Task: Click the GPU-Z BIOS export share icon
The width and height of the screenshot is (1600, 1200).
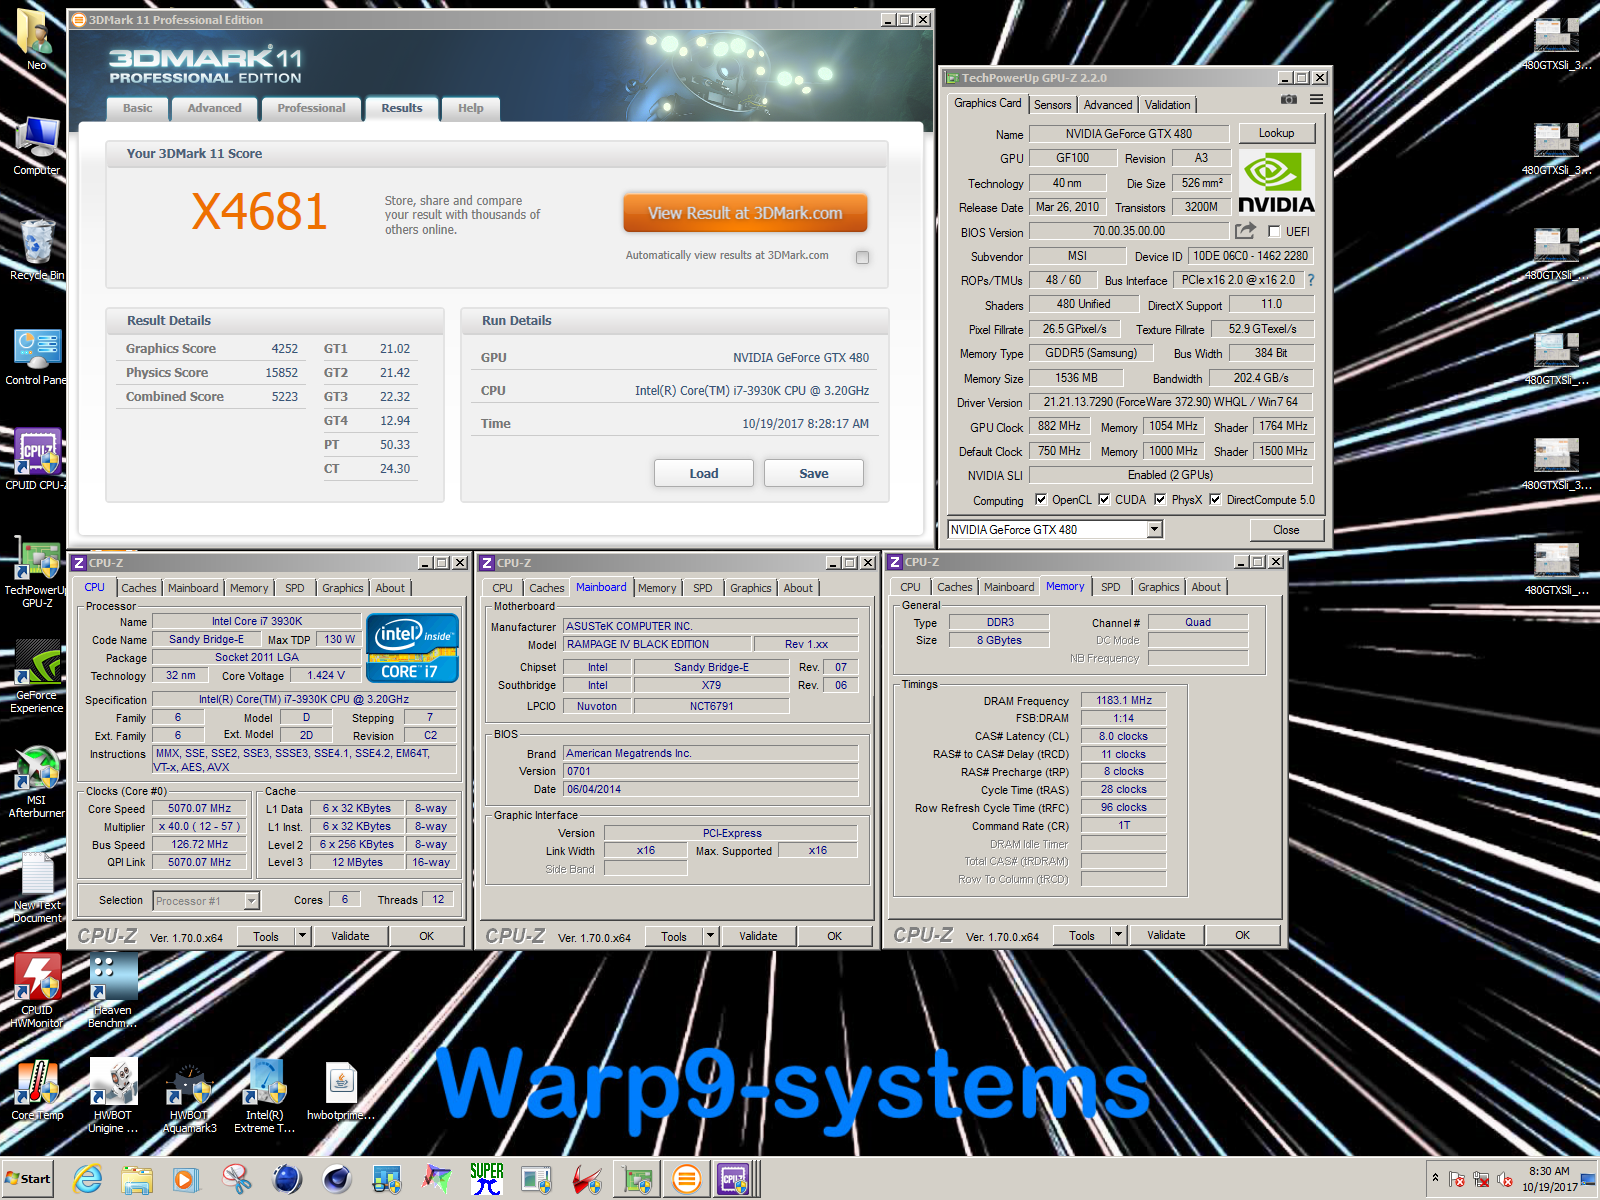Action: click(x=1245, y=231)
